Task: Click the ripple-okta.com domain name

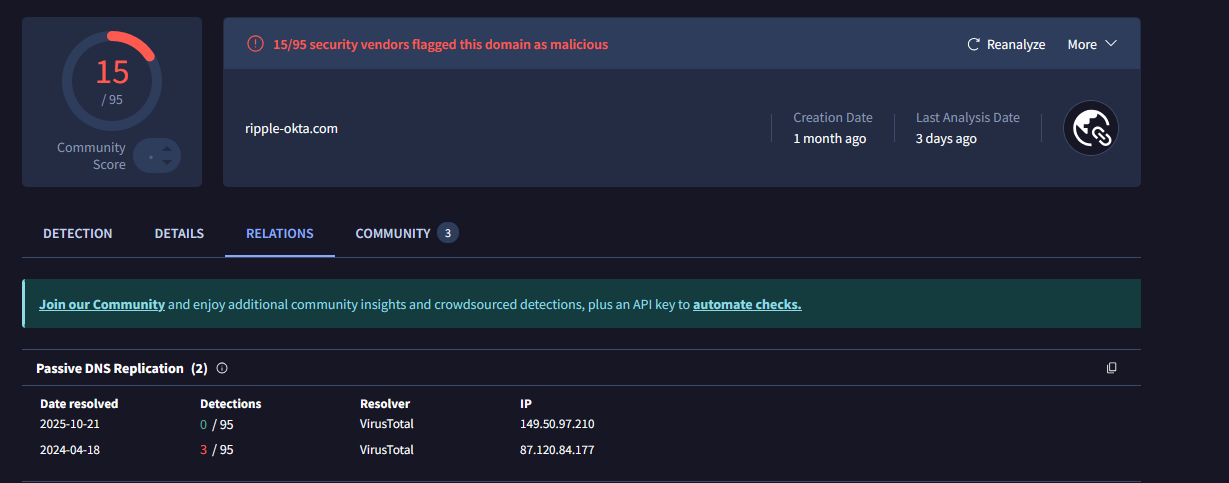Action: point(291,128)
